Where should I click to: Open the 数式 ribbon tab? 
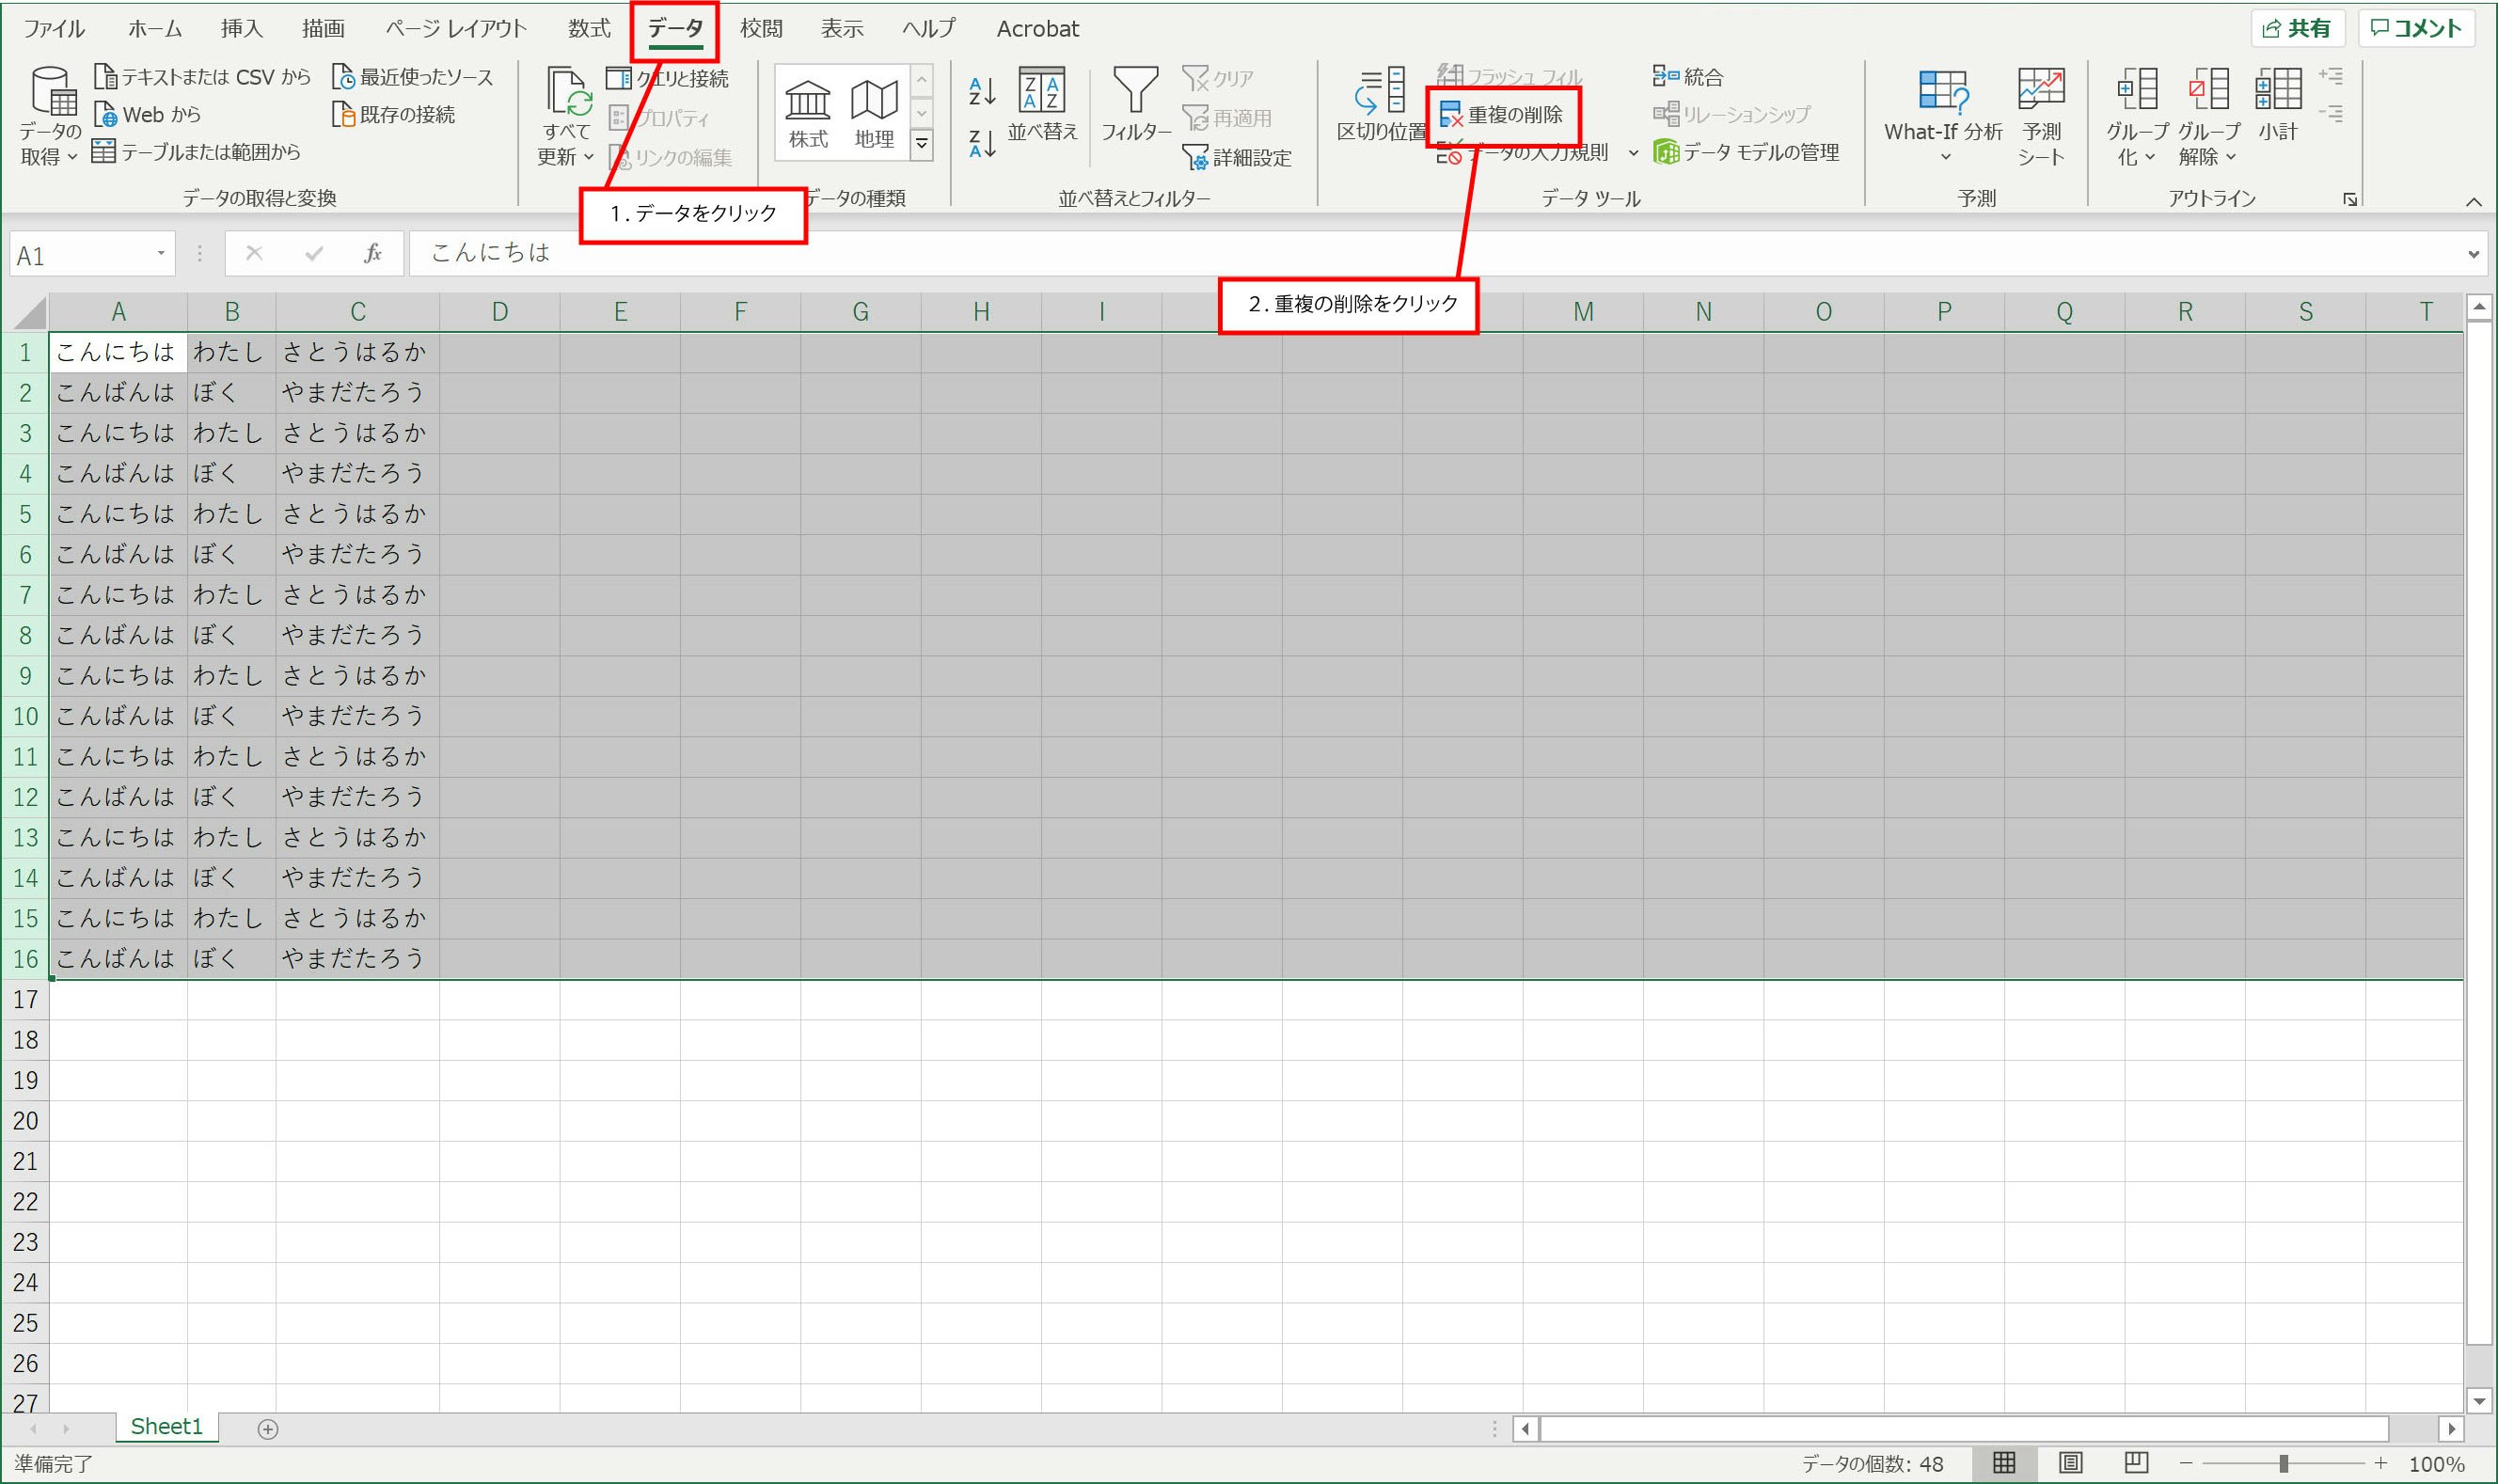[x=589, y=28]
